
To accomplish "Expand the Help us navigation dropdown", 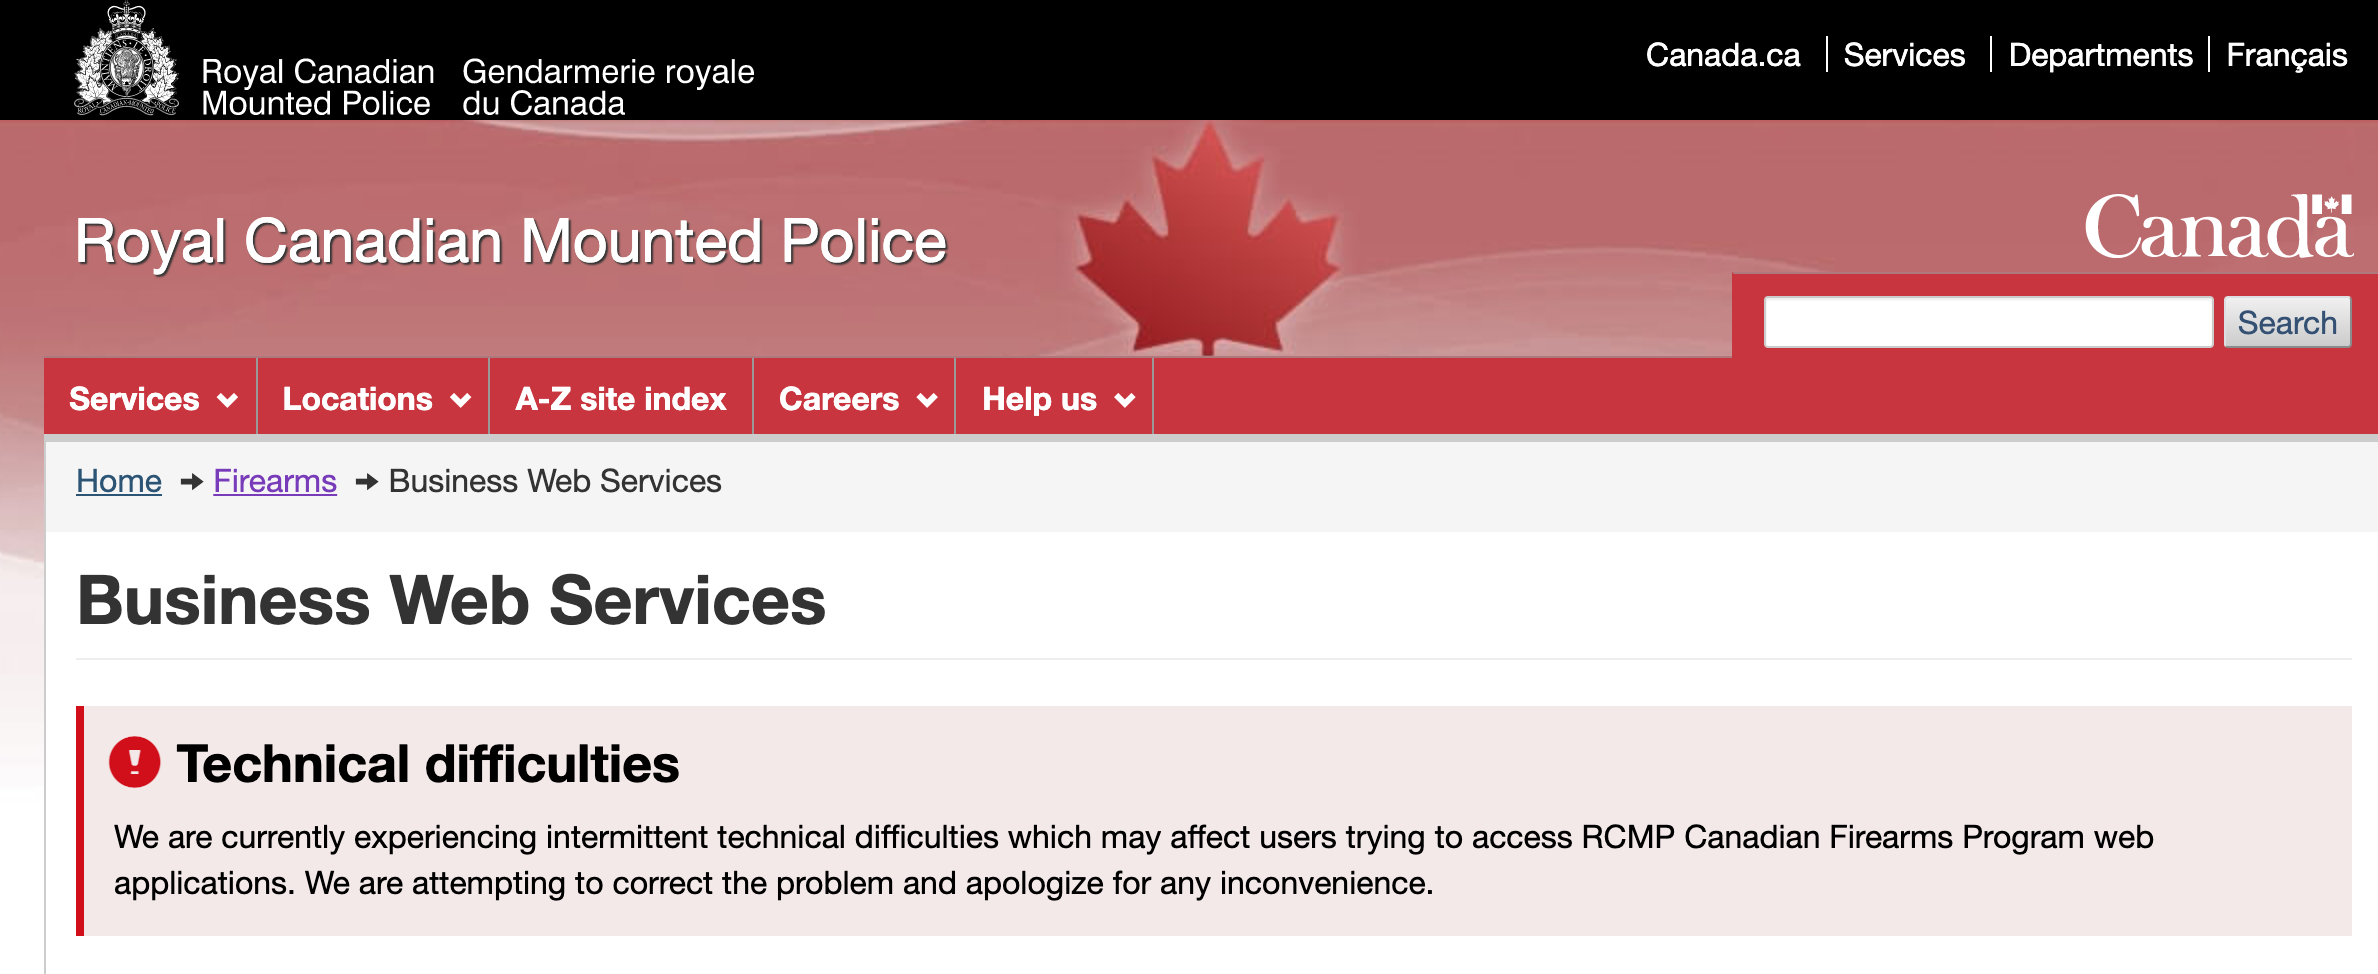I will pos(1055,398).
